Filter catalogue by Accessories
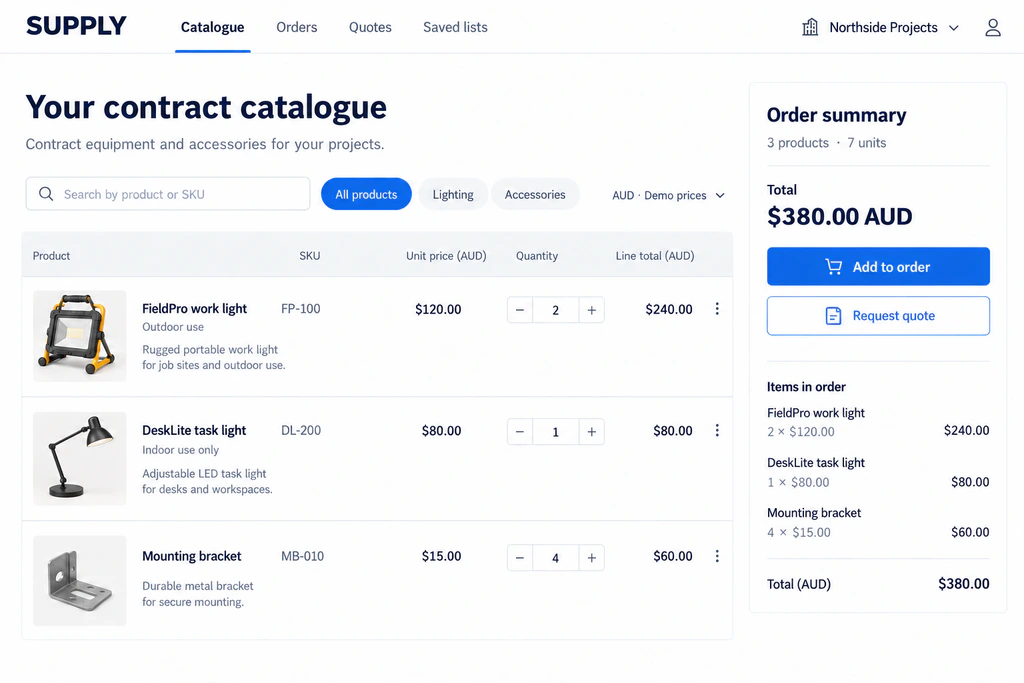Screen dimensions: 1024x683 [535, 194]
